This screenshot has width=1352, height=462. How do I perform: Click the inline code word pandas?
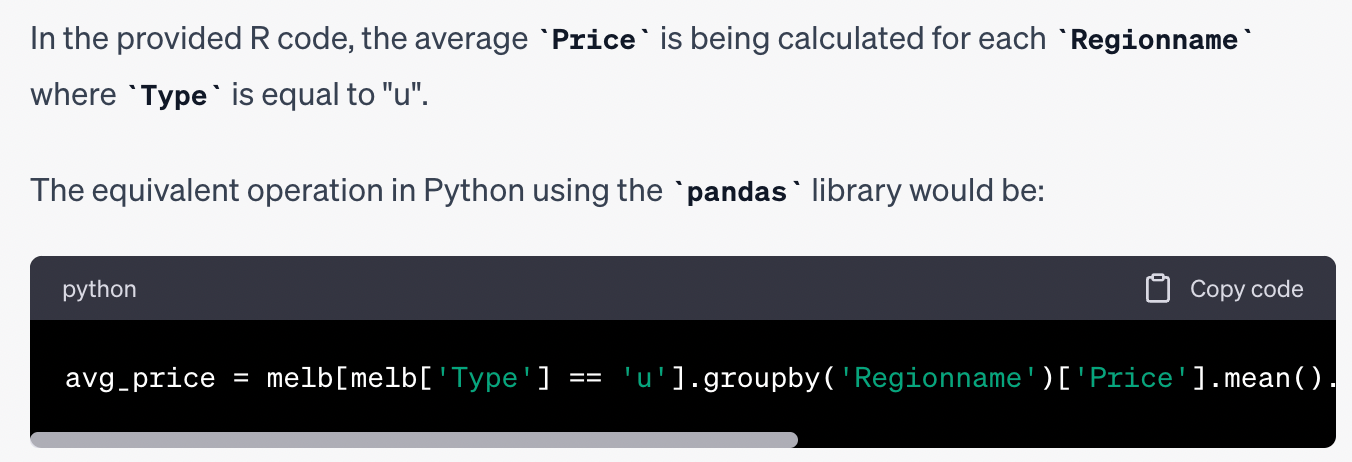[740, 192]
